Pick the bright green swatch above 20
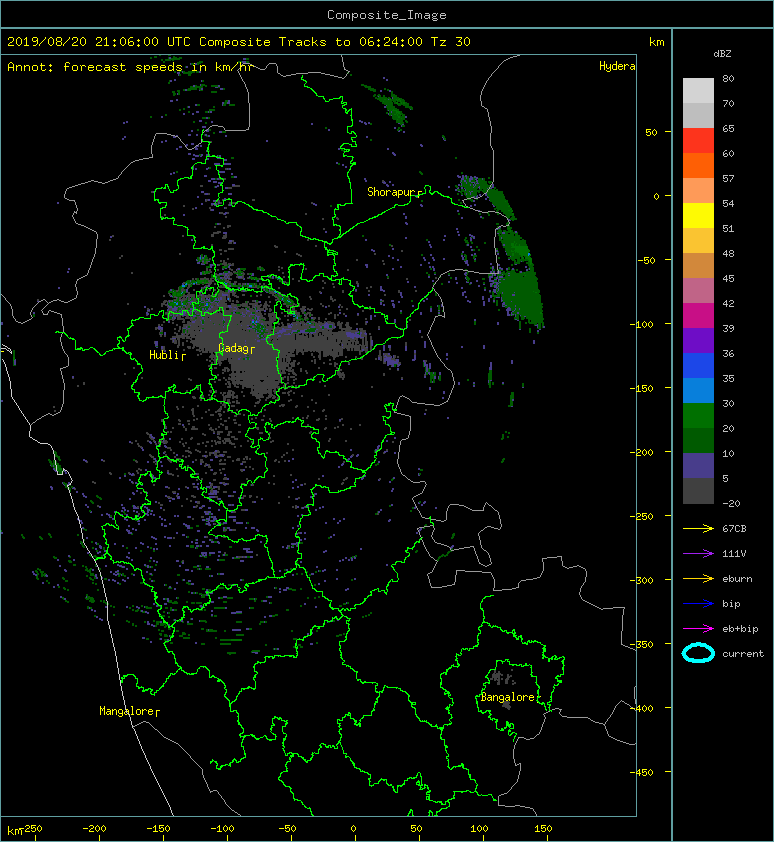The width and height of the screenshot is (774, 842). (x=698, y=416)
